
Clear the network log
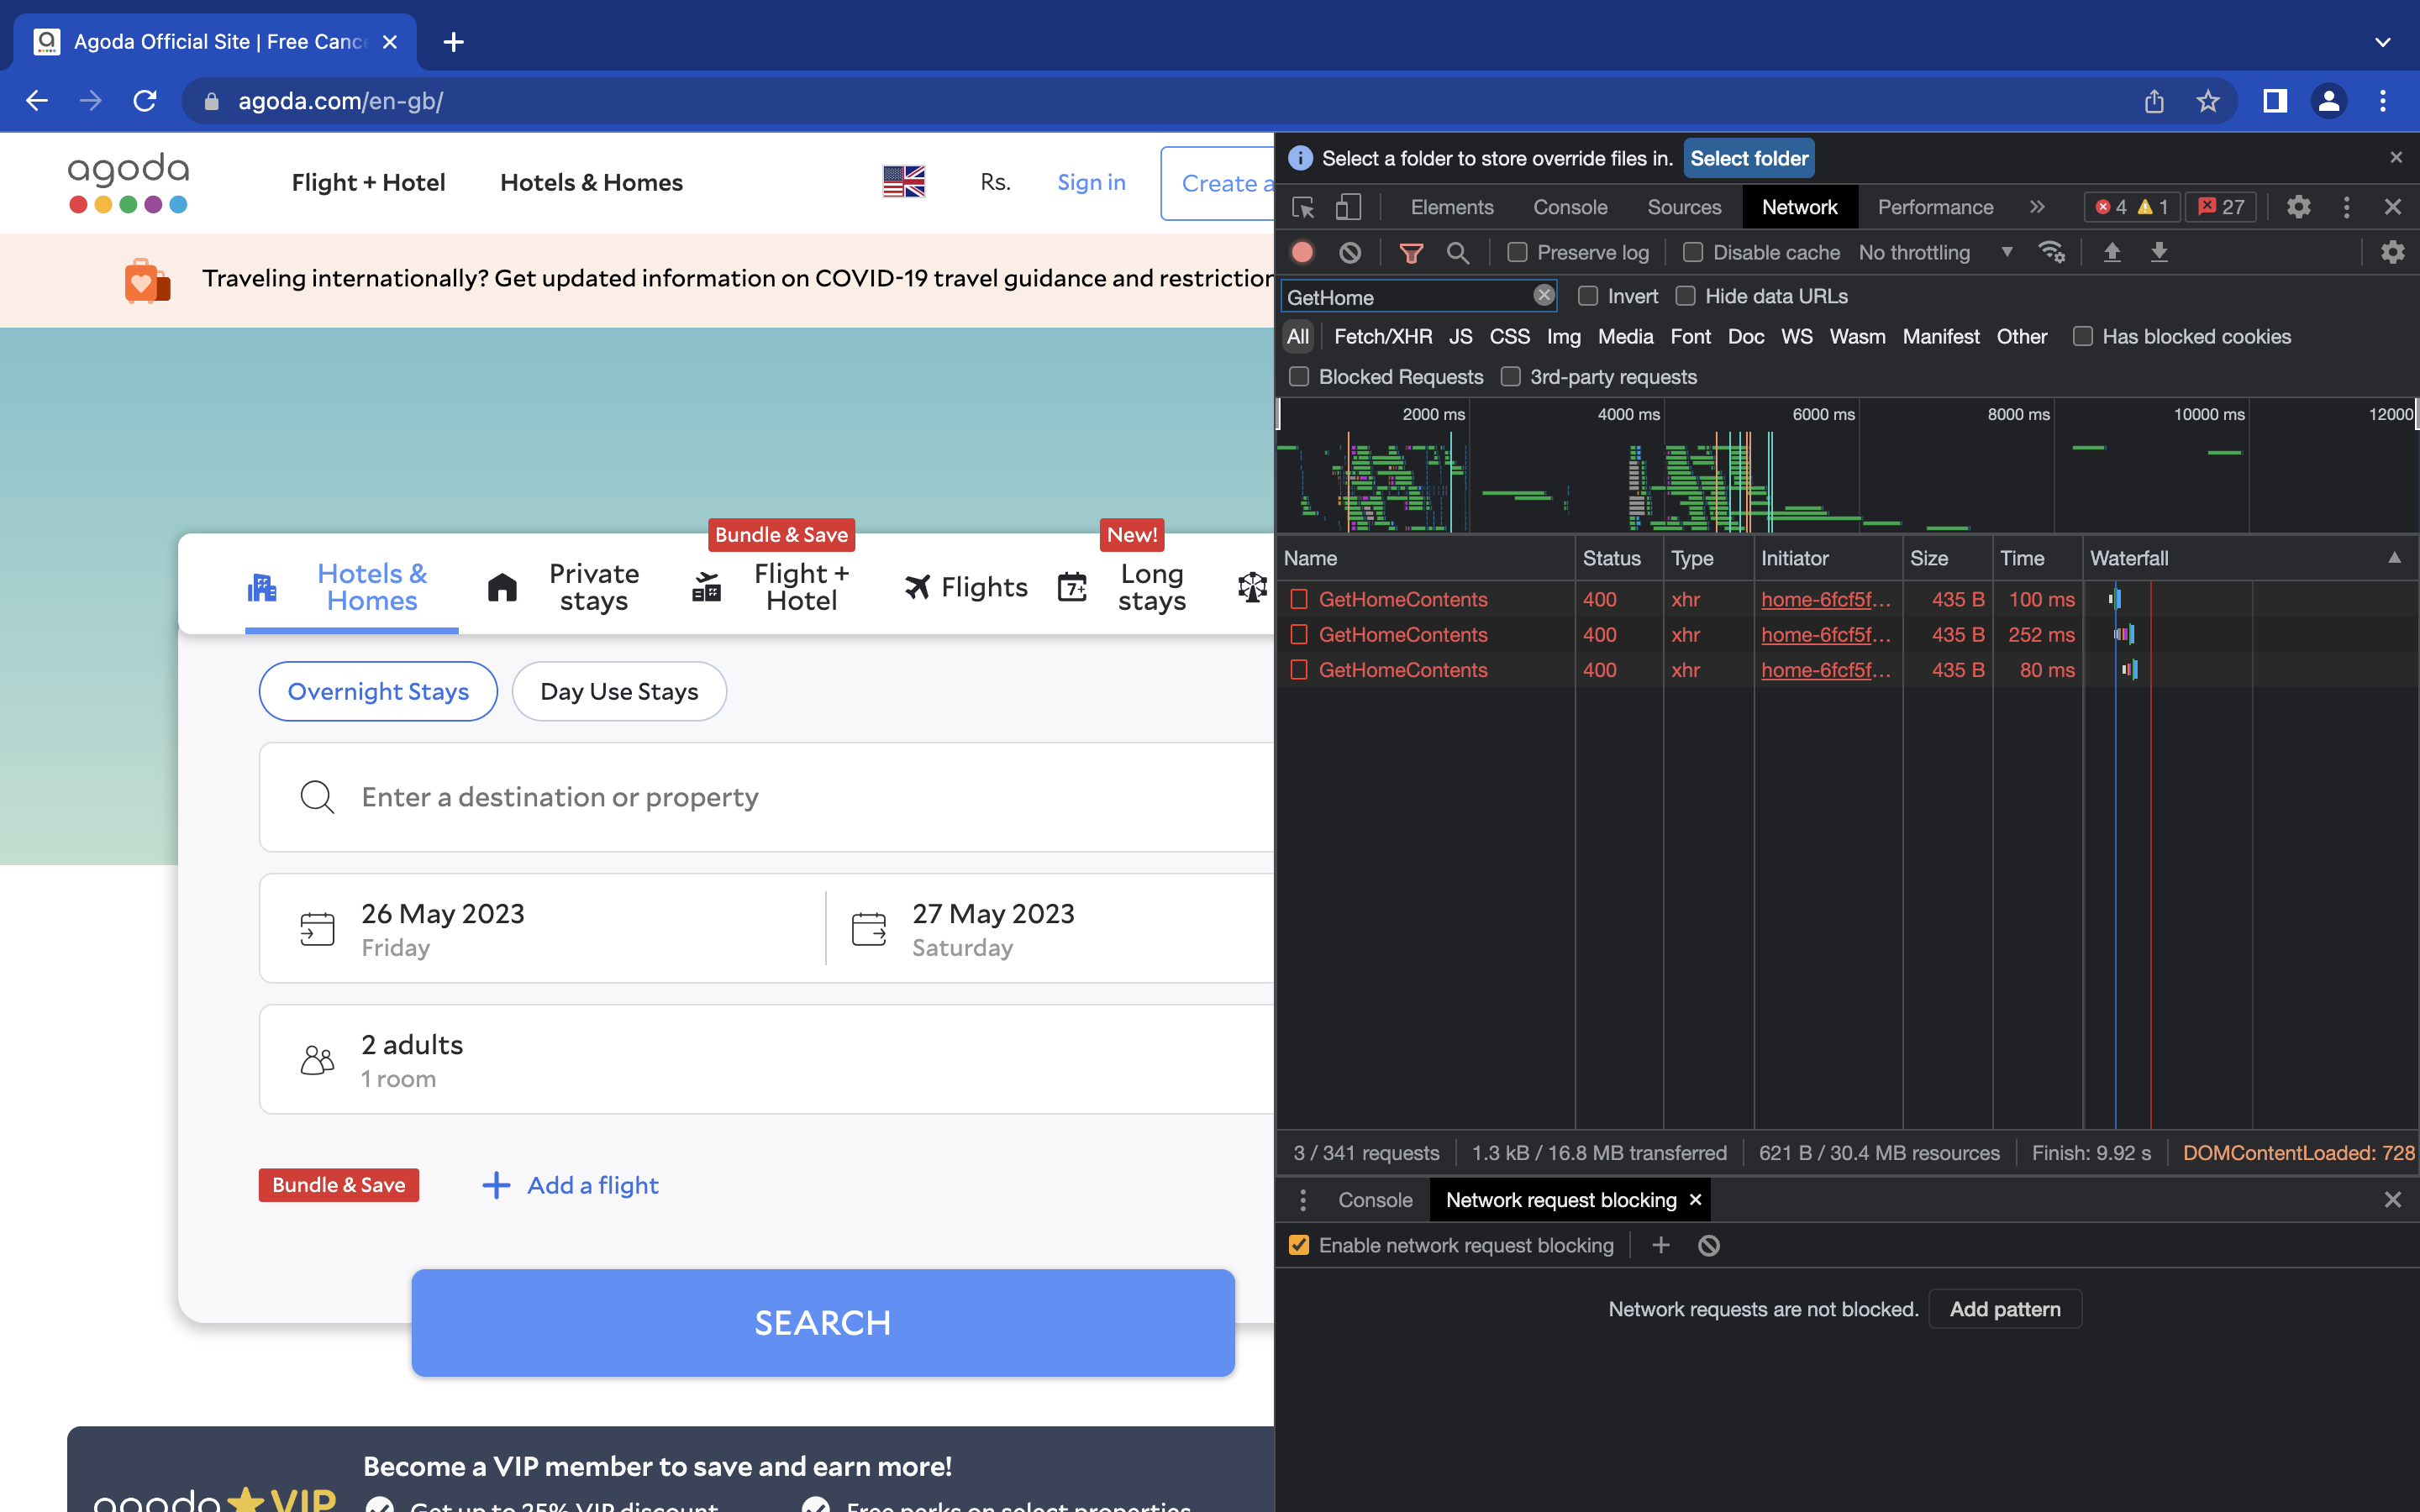(1350, 253)
